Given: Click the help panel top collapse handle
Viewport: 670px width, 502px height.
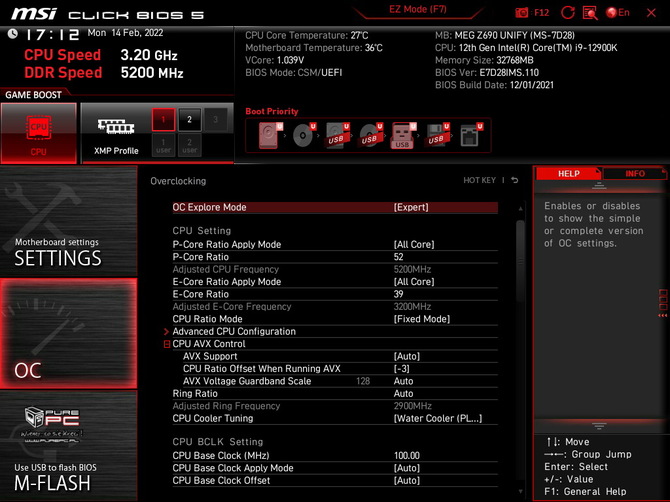Looking at the screenshot, I should pos(599,185).
